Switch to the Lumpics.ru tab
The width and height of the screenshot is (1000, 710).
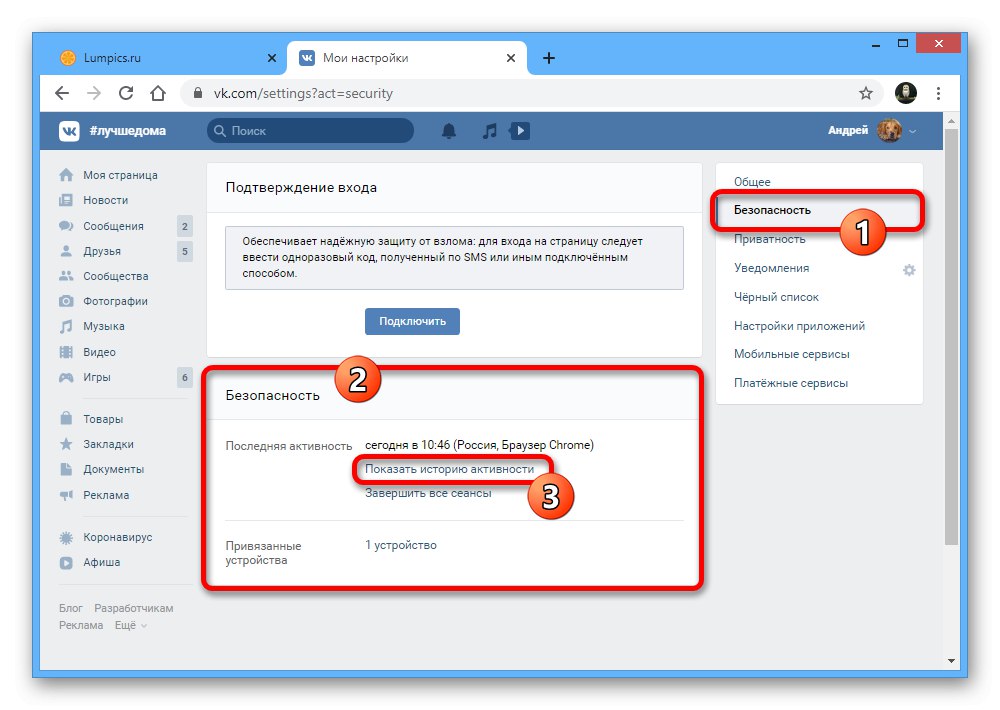pos(166,58)
